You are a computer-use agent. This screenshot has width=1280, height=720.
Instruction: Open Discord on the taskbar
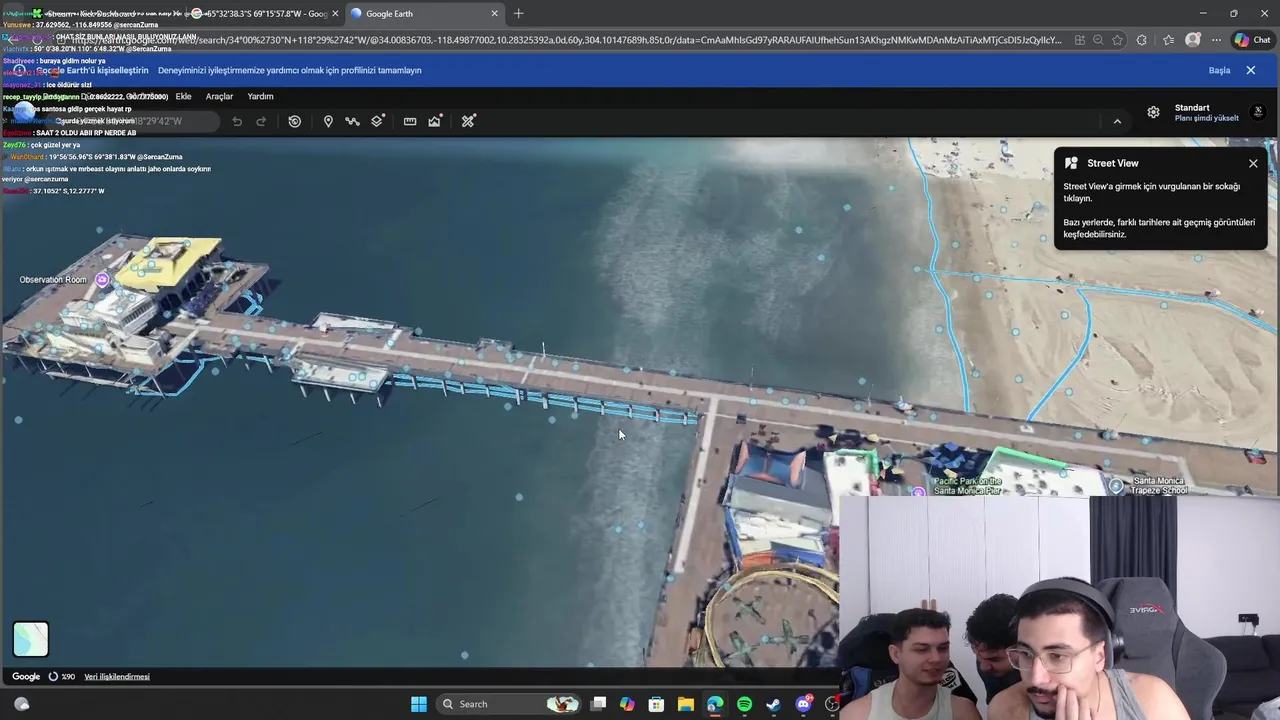(803, 704)
